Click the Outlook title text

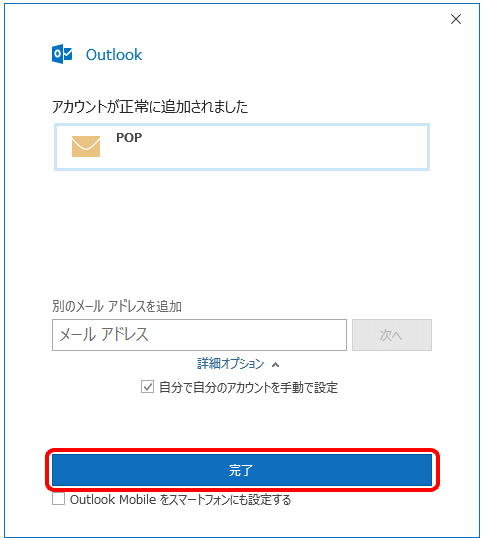click(x=114, y=55)
